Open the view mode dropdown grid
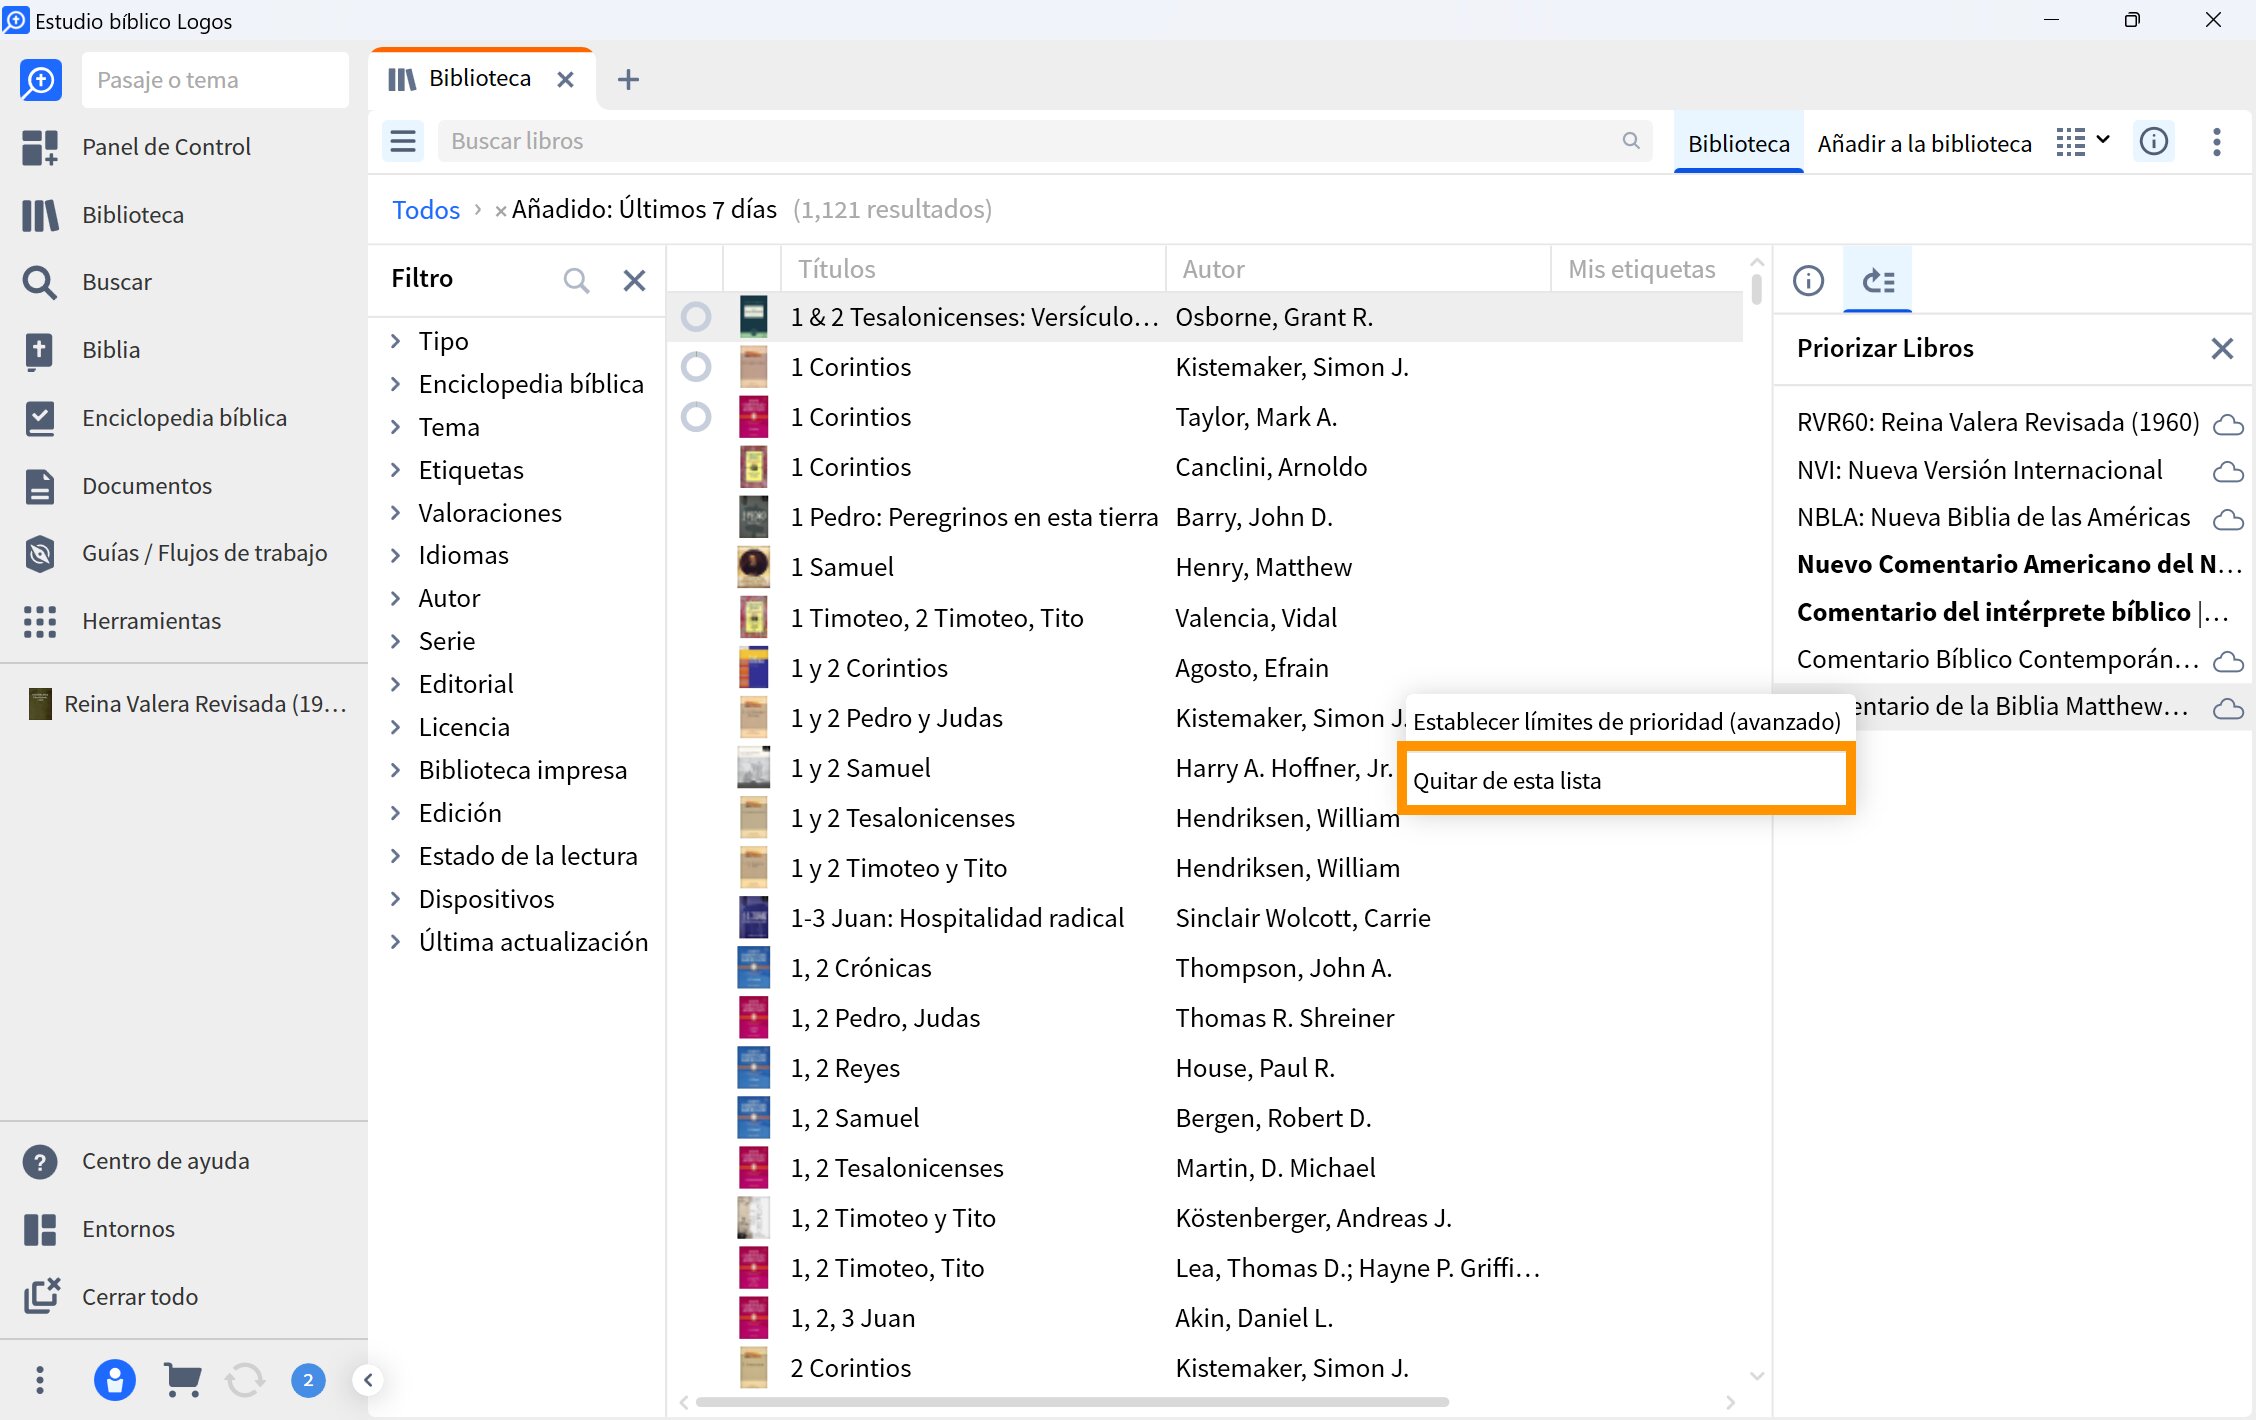This screenshot has height=1420, width=2256. pos(2083,141)
